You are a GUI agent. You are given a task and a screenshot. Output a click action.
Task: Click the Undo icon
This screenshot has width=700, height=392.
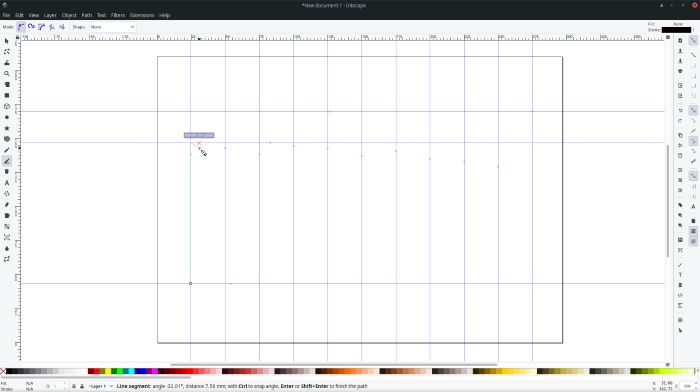coord(680,110)
